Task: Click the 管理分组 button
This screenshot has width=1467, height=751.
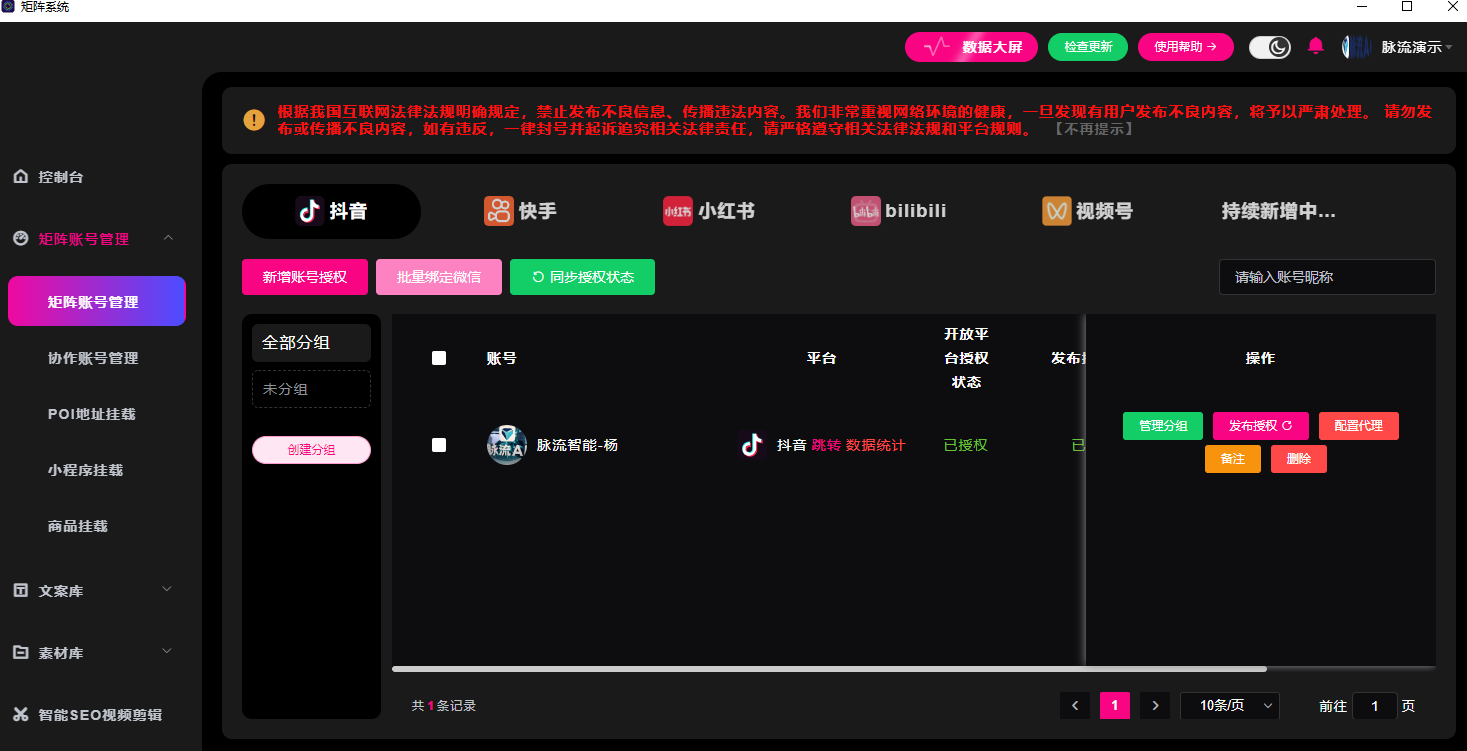Action: point(1163,426)
